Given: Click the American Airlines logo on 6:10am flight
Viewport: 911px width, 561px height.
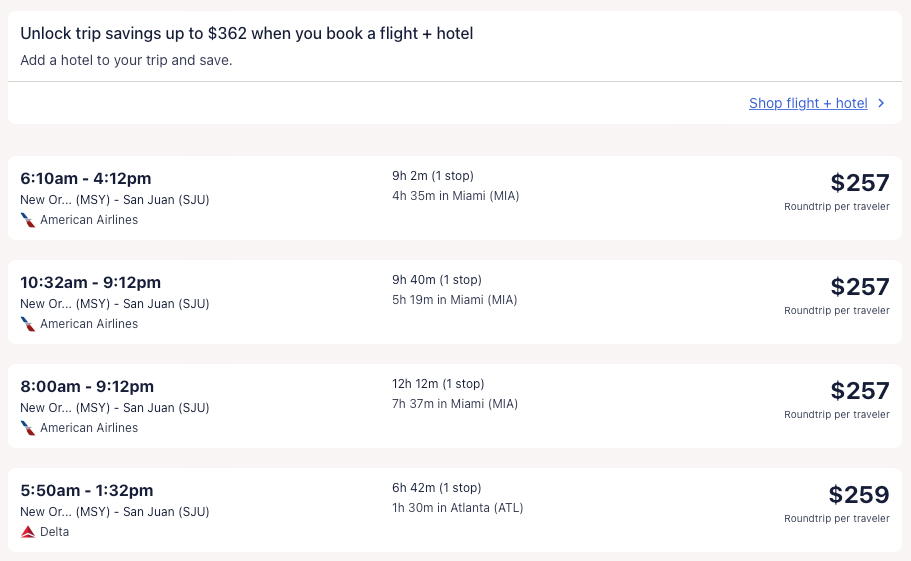Looking at the screenshot, I should [x=28, y=220].
